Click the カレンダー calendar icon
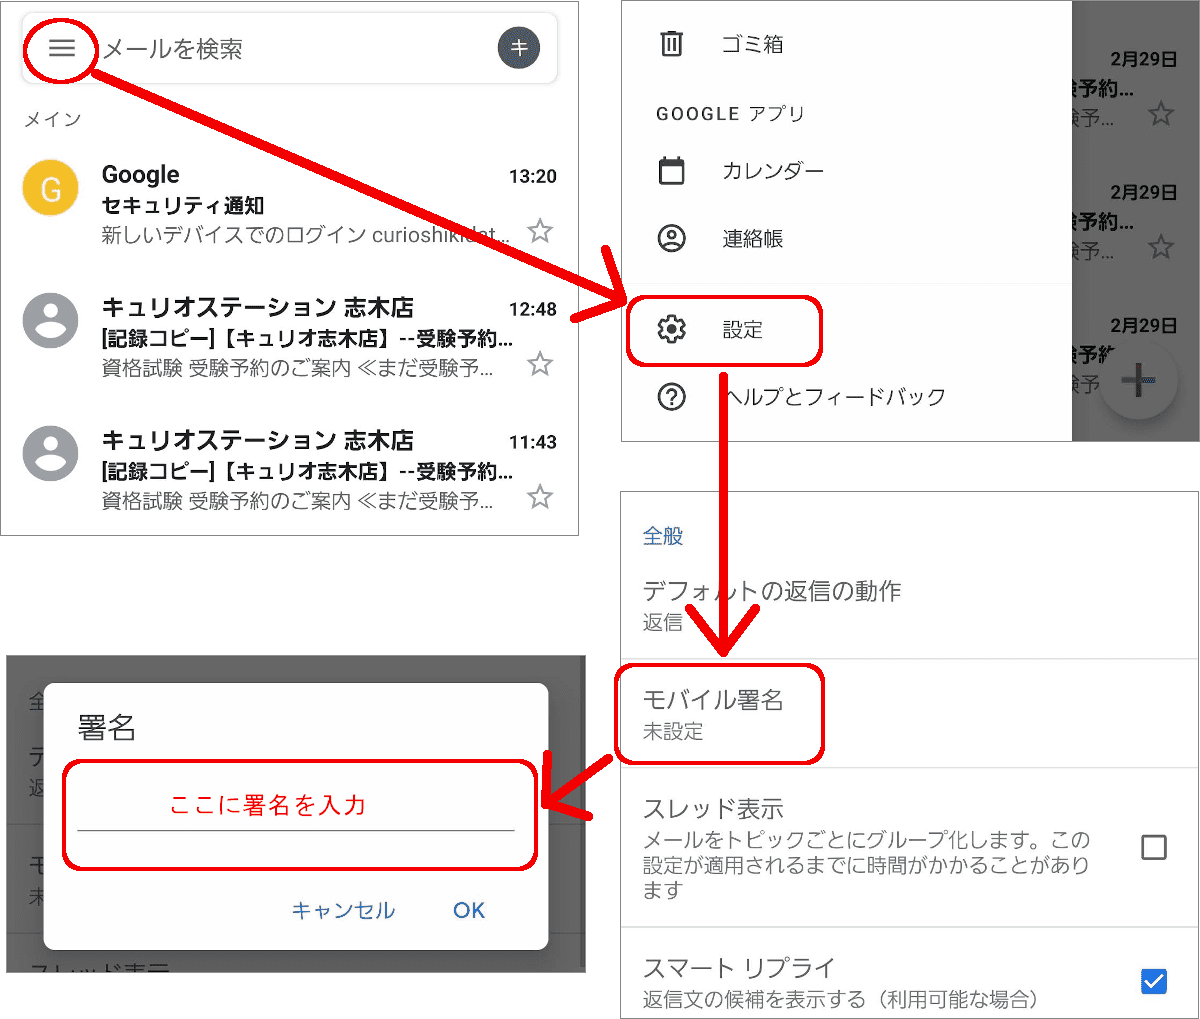Image resolution: width=1200 pixels, height=1019 pixels. tap(672, 171)
